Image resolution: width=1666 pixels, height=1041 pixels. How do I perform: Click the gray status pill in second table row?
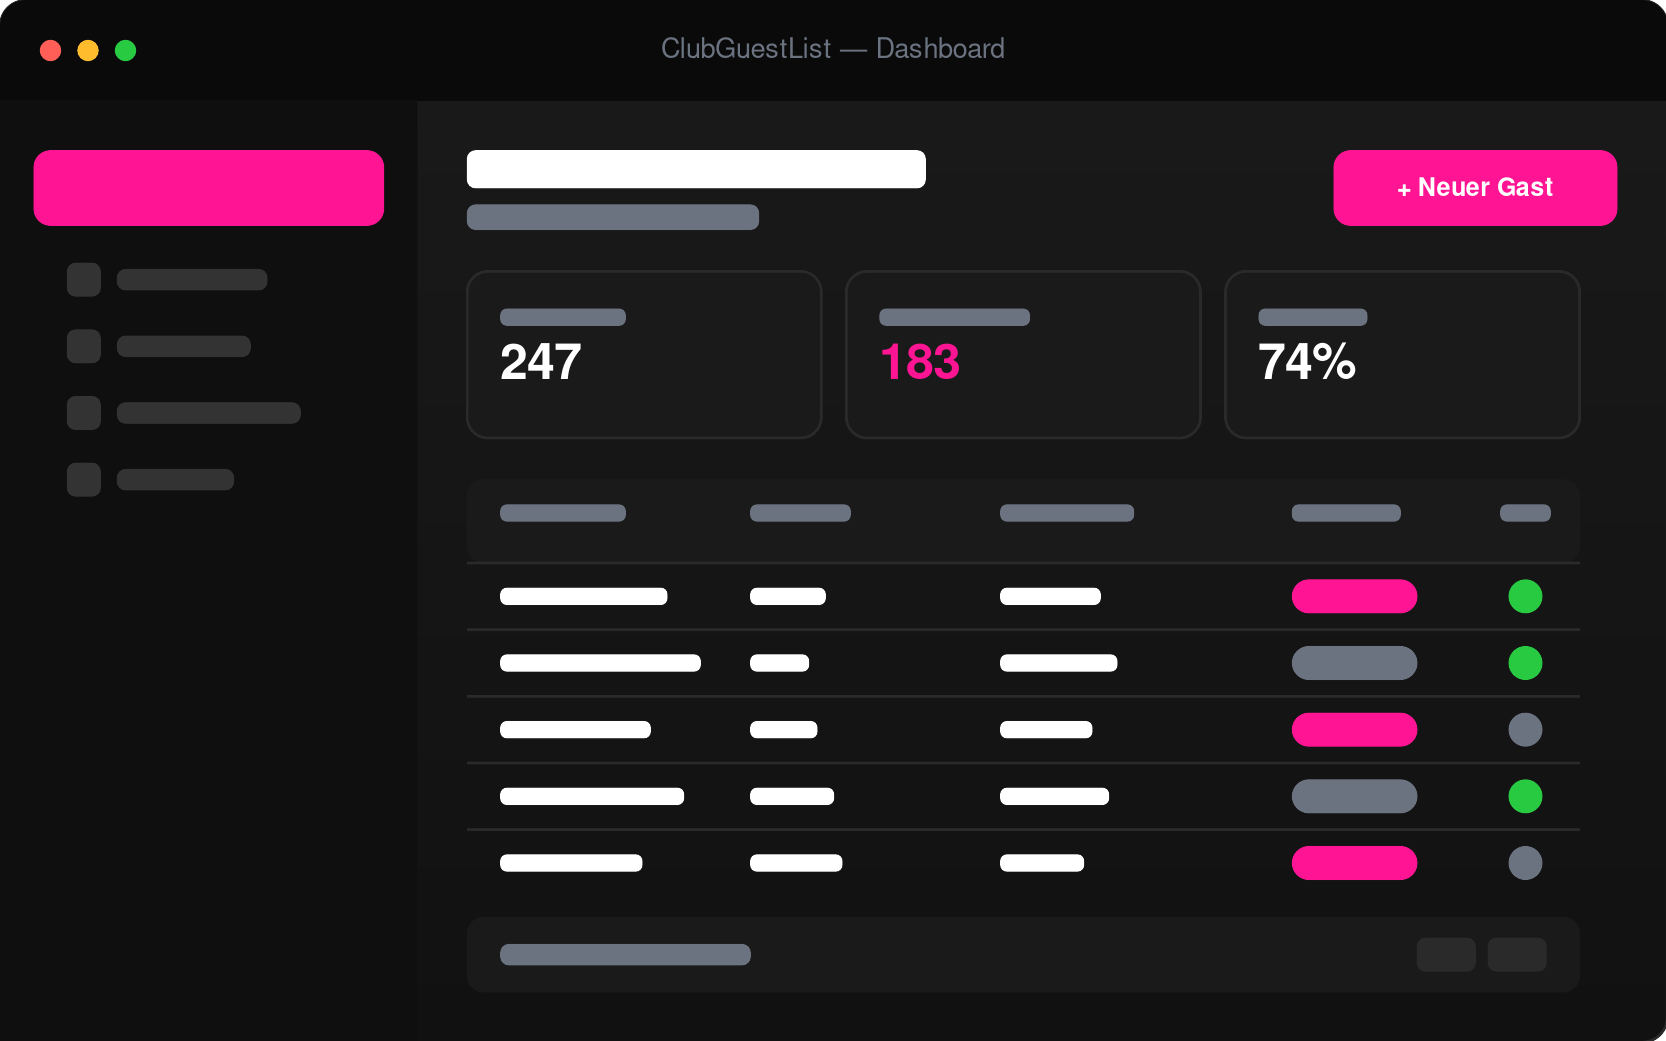click(x=1354, y=663)
